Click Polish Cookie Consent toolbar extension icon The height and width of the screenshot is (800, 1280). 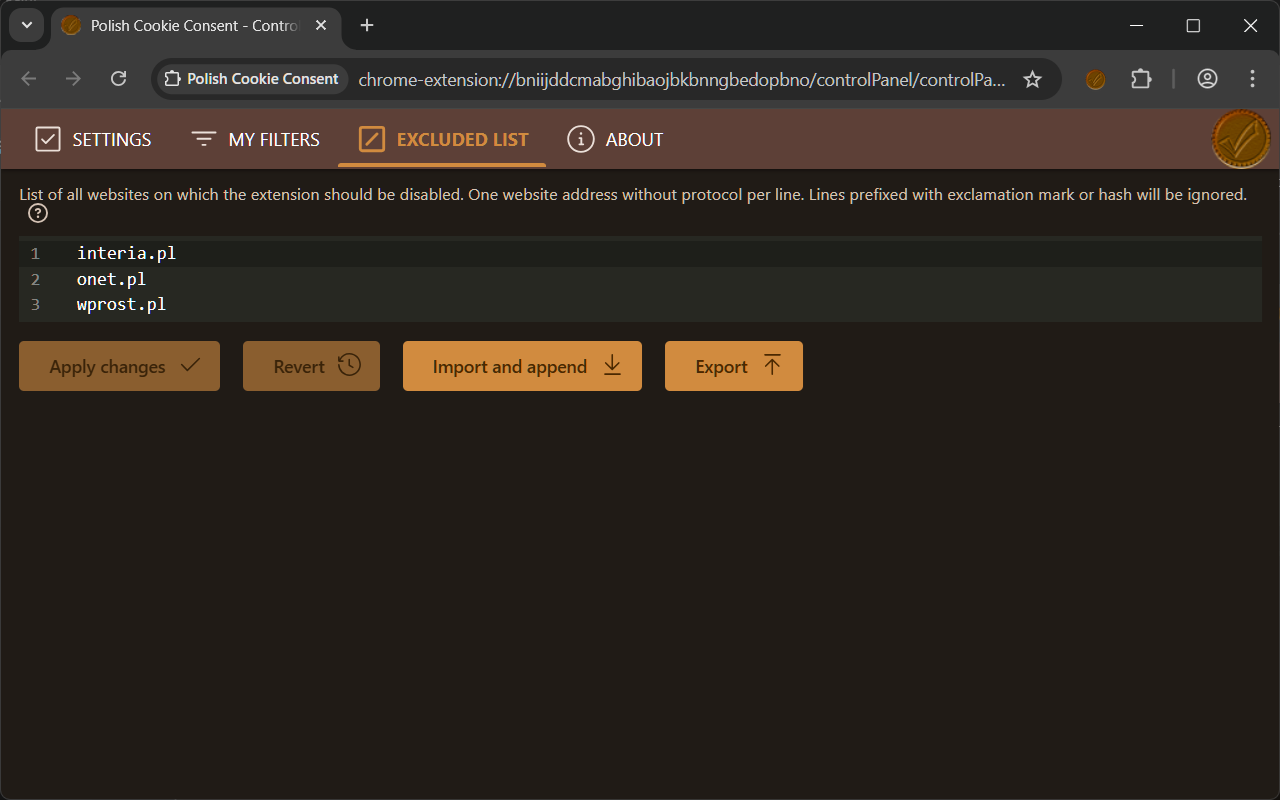tap(1096, 79)
